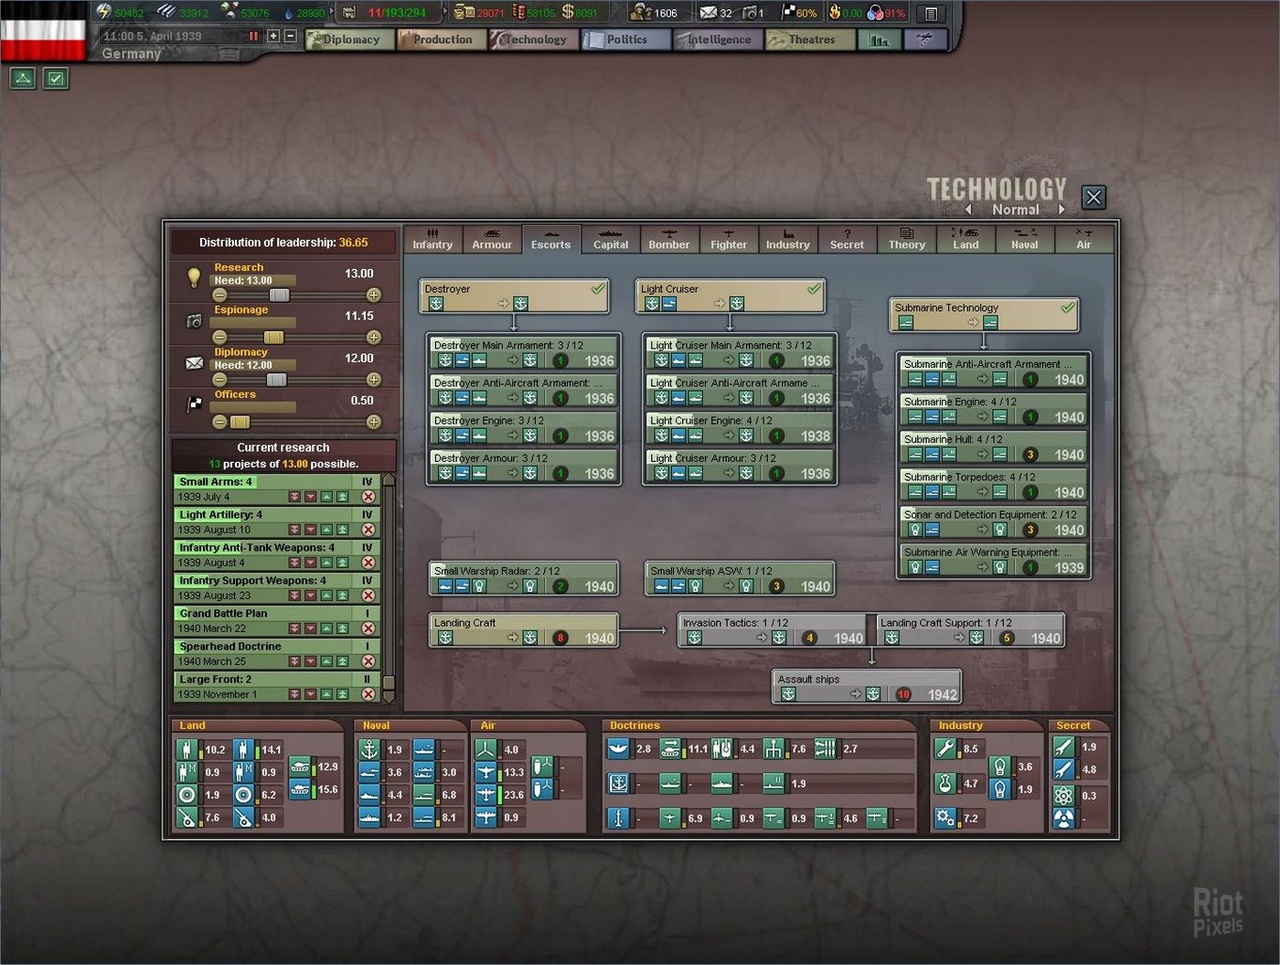This screenshot has width=1280, height=965.
Task: Cancel the Grand Battle Plan research
Action: point(368,629)
